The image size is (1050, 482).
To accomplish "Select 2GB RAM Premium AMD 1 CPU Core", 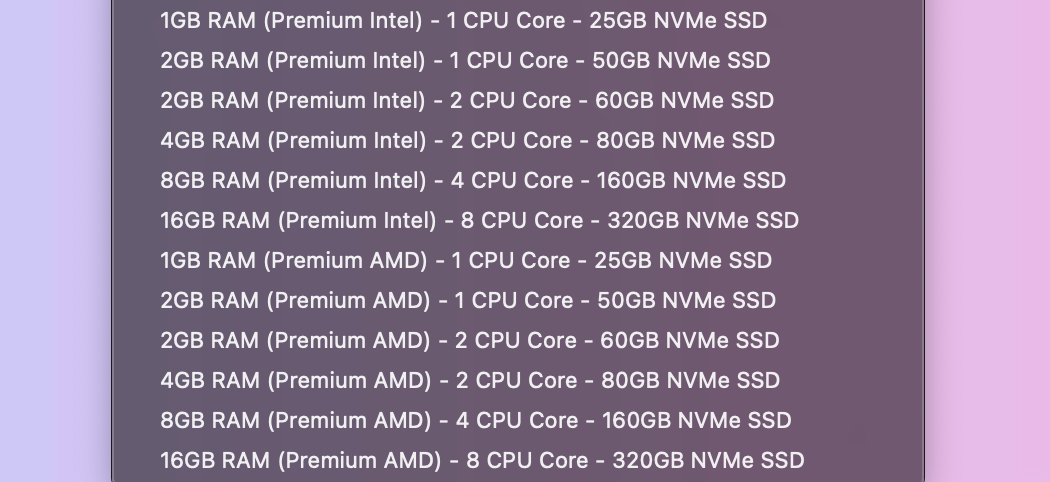I will point(468,300).
